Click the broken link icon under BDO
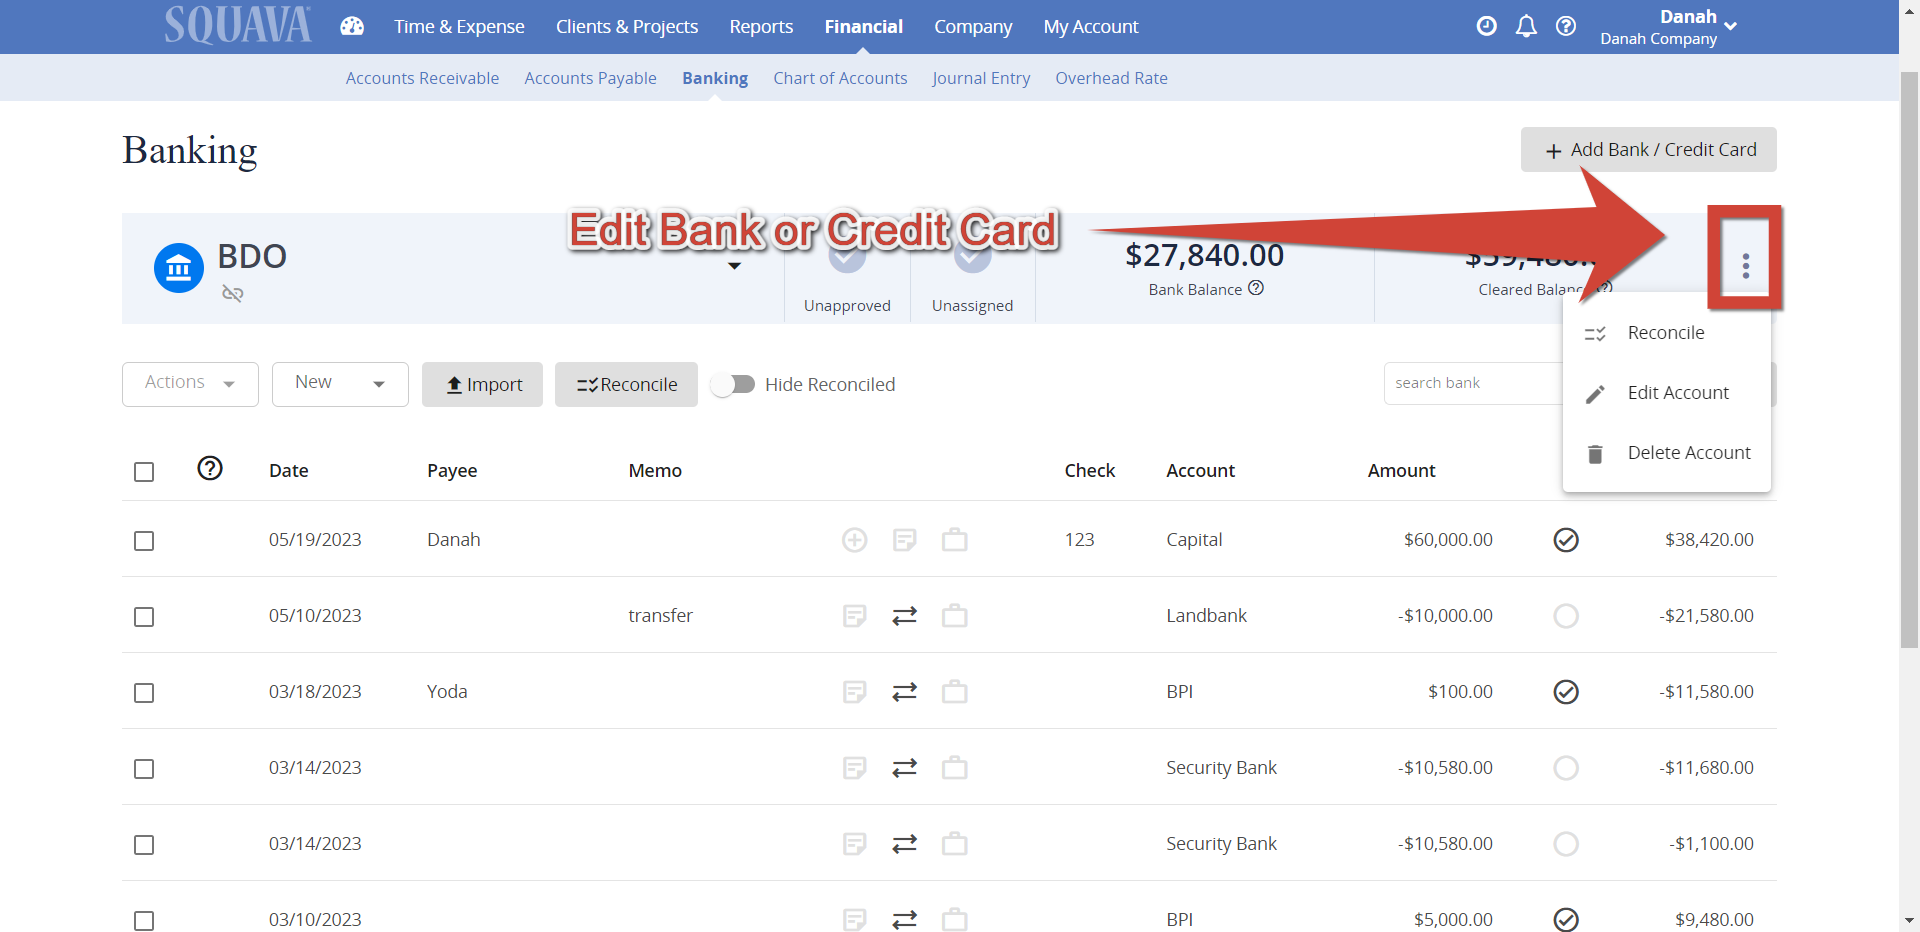The width and height of the screenshot is (1920, 932). 233,294
